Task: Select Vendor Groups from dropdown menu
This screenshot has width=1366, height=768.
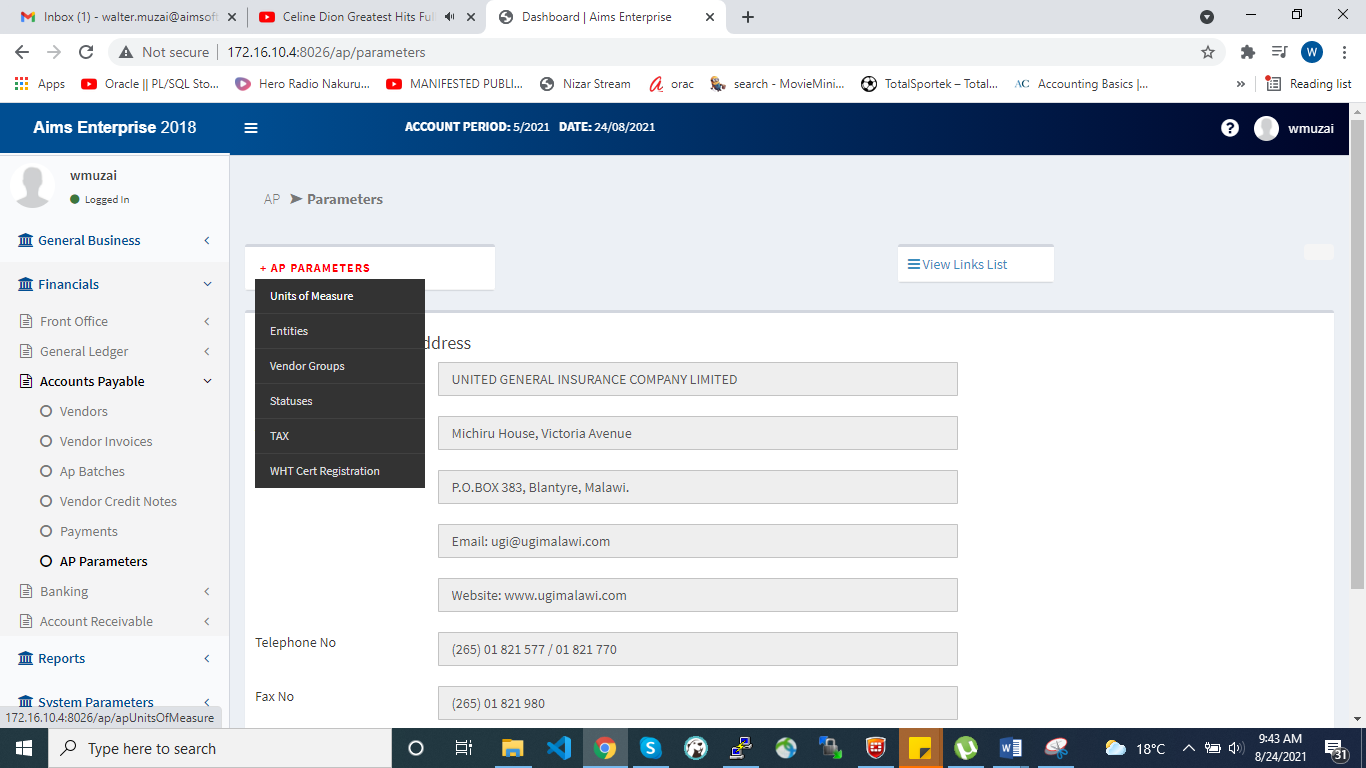Action: [x=307, y=366]
